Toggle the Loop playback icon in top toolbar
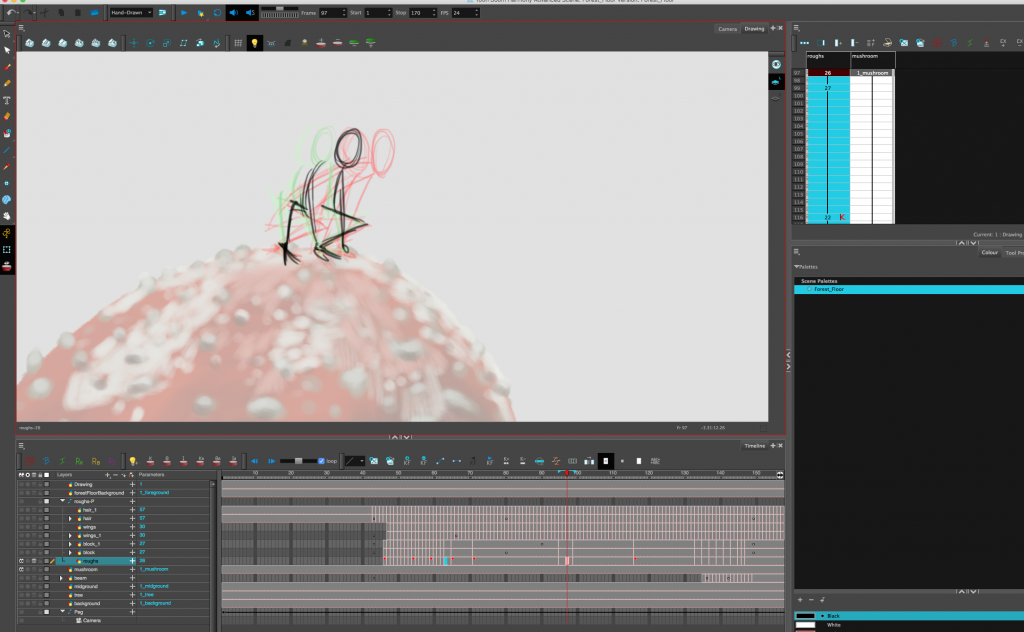Viewport: 1024px width, 632px height. tap(216, 13)
